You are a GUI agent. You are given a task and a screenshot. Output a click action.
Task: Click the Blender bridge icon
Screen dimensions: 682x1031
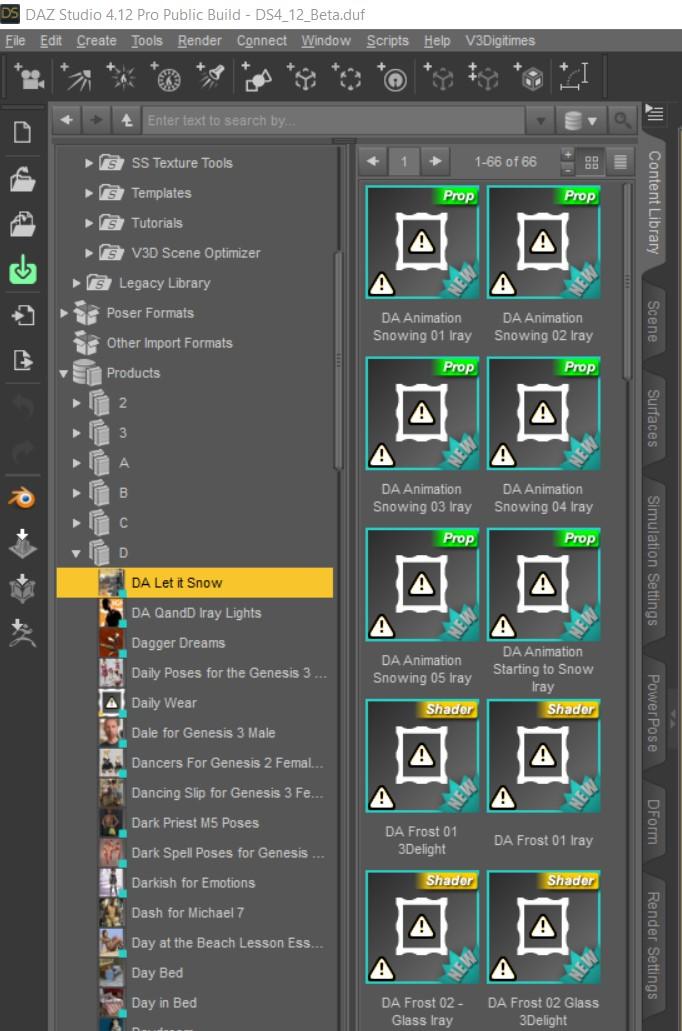[x=22, y=498]
